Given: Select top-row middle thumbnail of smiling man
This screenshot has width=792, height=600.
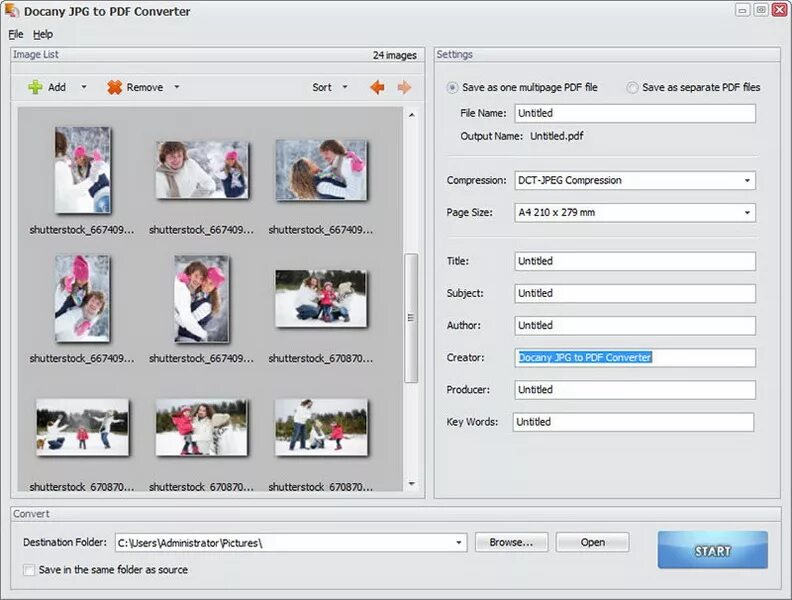Looking at the screenshot, I should pyautogui.click(x=202, y=170).
